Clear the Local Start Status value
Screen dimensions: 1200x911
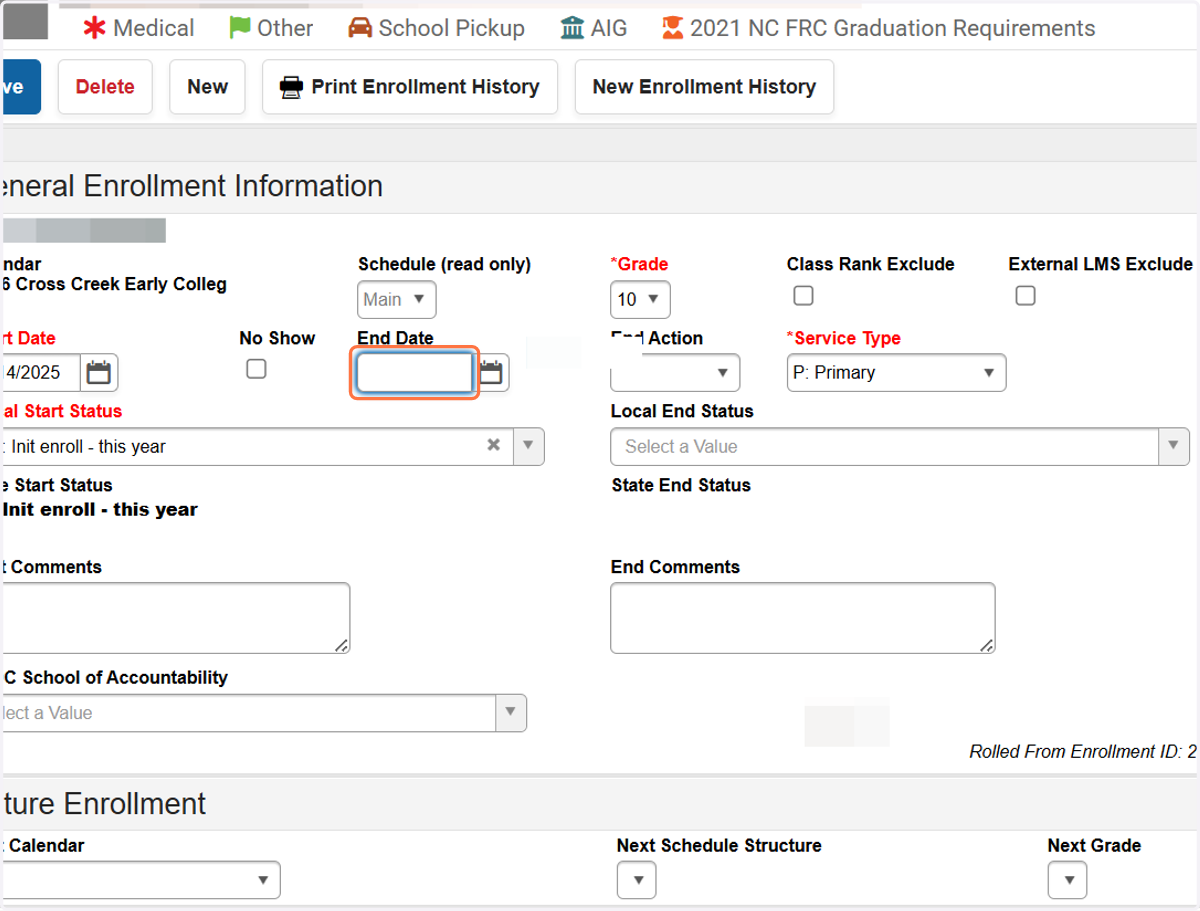493,446
